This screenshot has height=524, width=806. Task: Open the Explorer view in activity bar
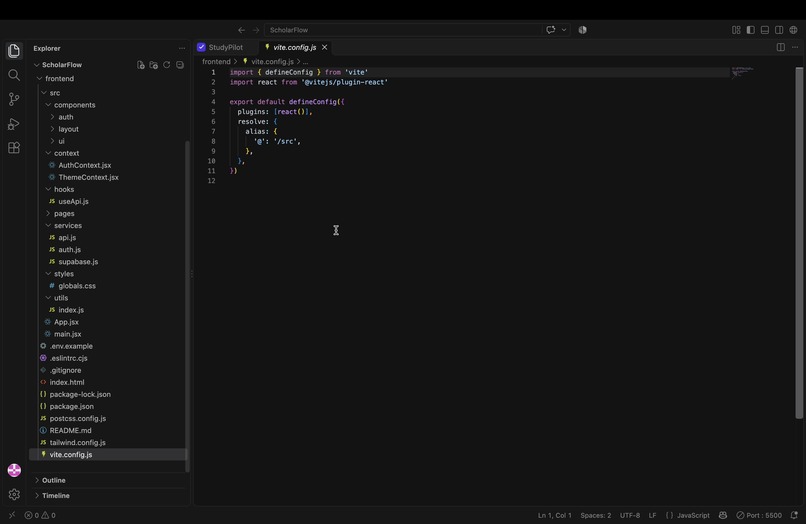pos(14,50)
